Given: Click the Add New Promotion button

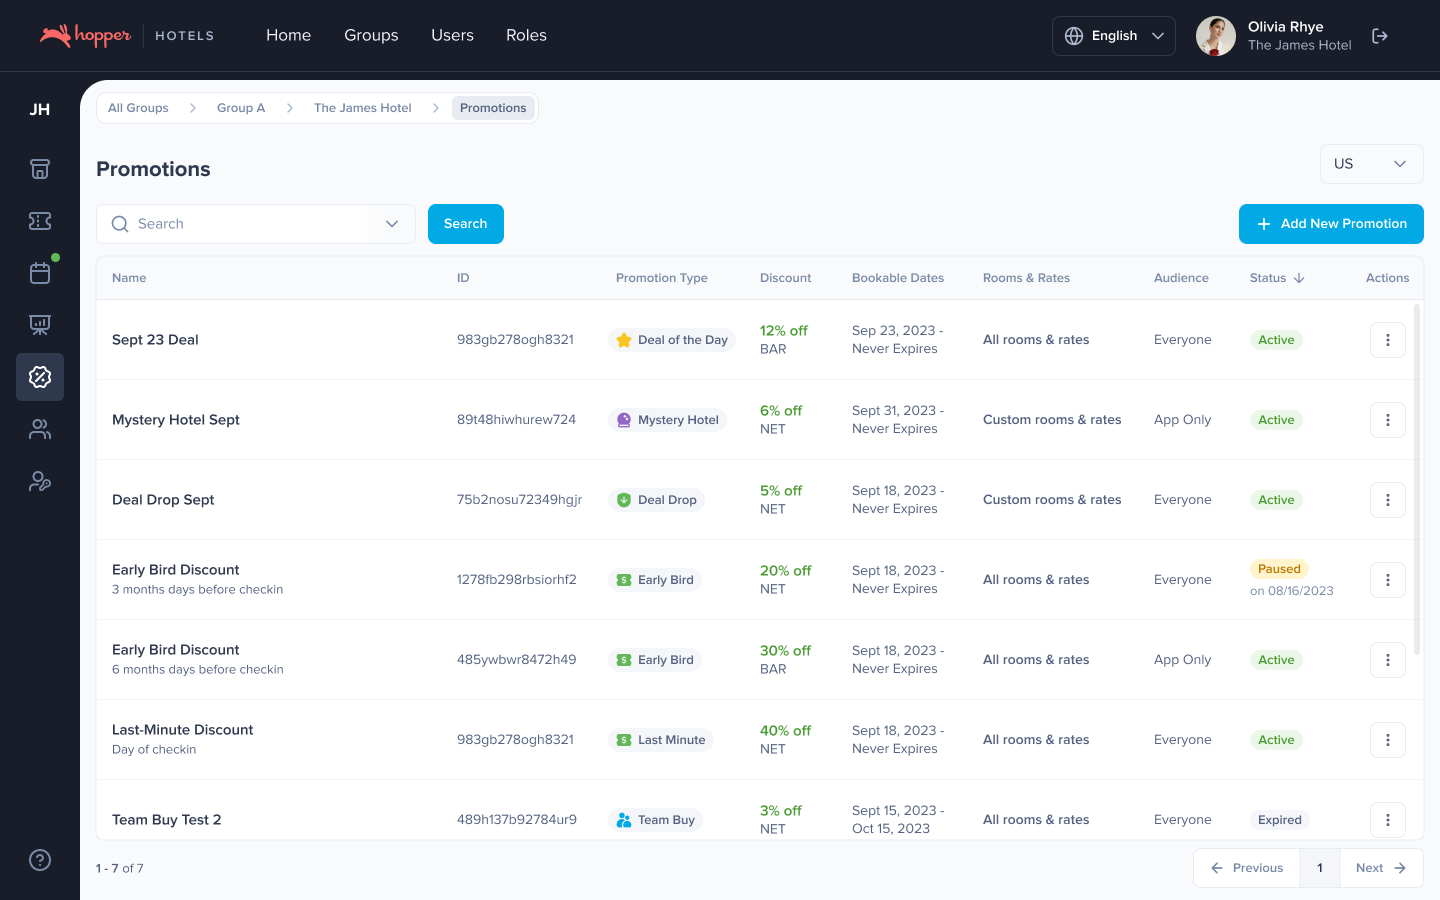Looking at the screenshot, I should (1331, 224).
